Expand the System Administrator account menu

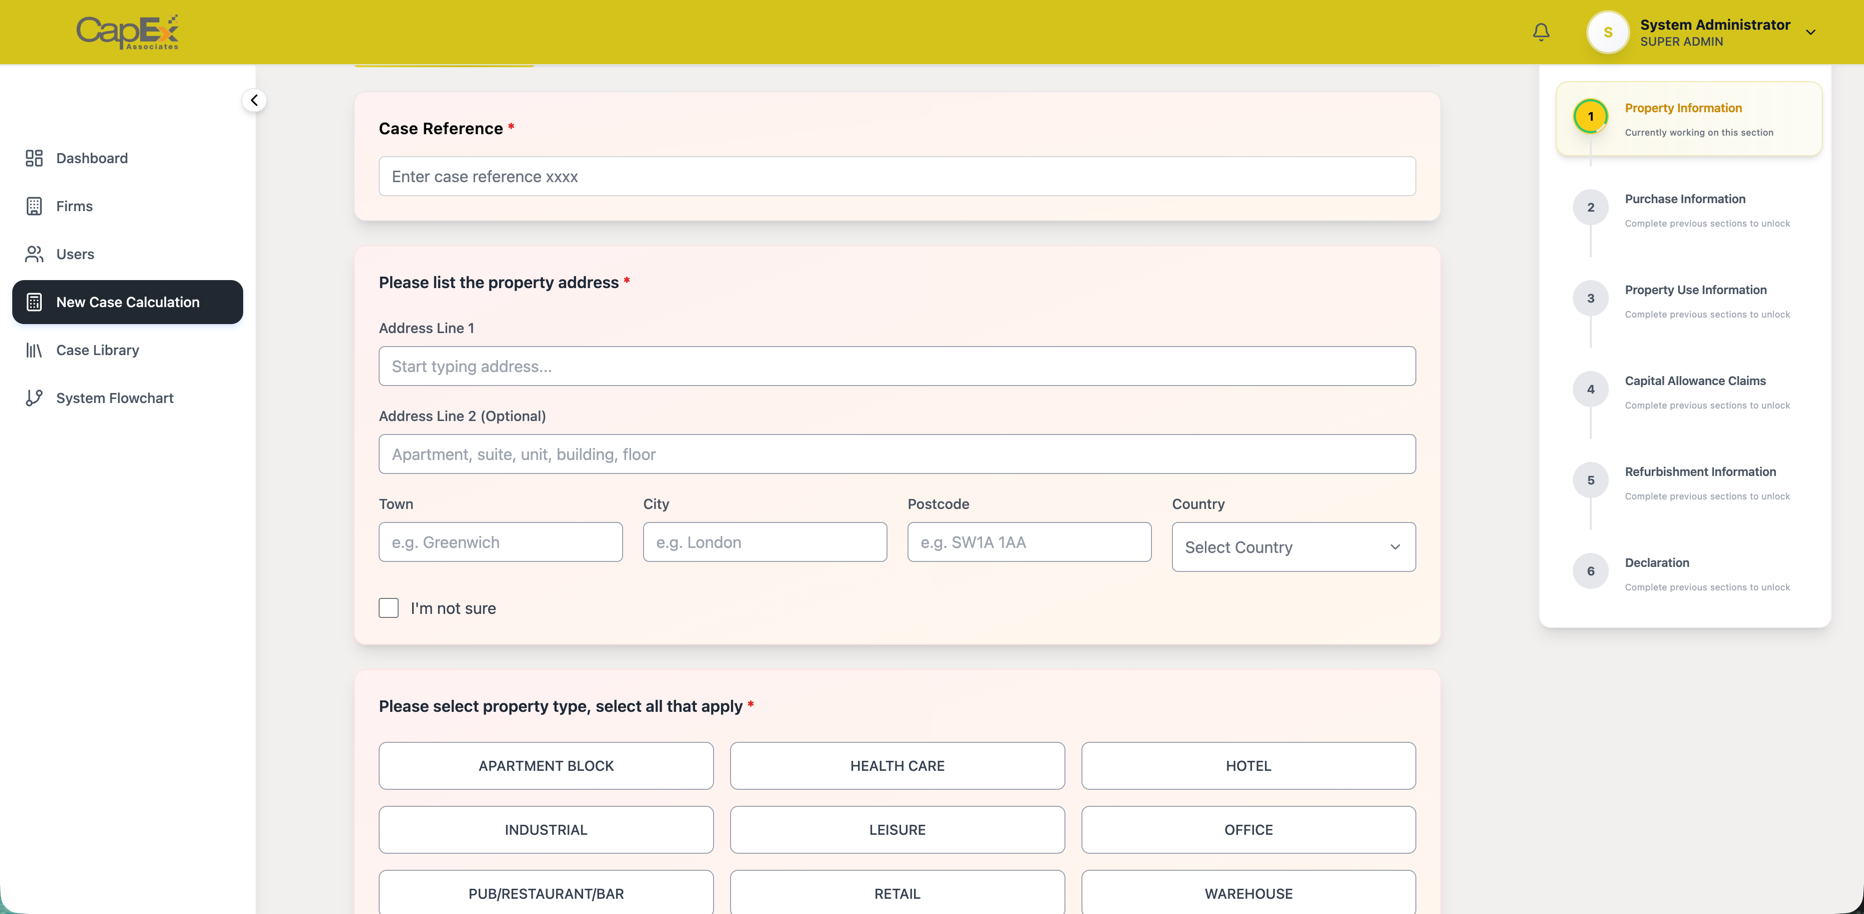[x=1810, y=31]
